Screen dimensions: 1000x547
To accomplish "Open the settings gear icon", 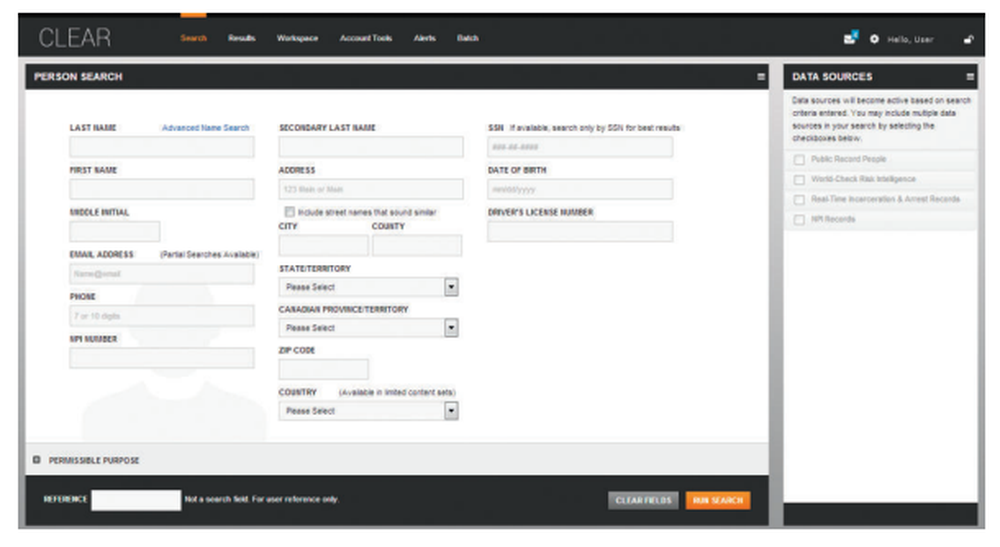I will [x=874, y=39].
